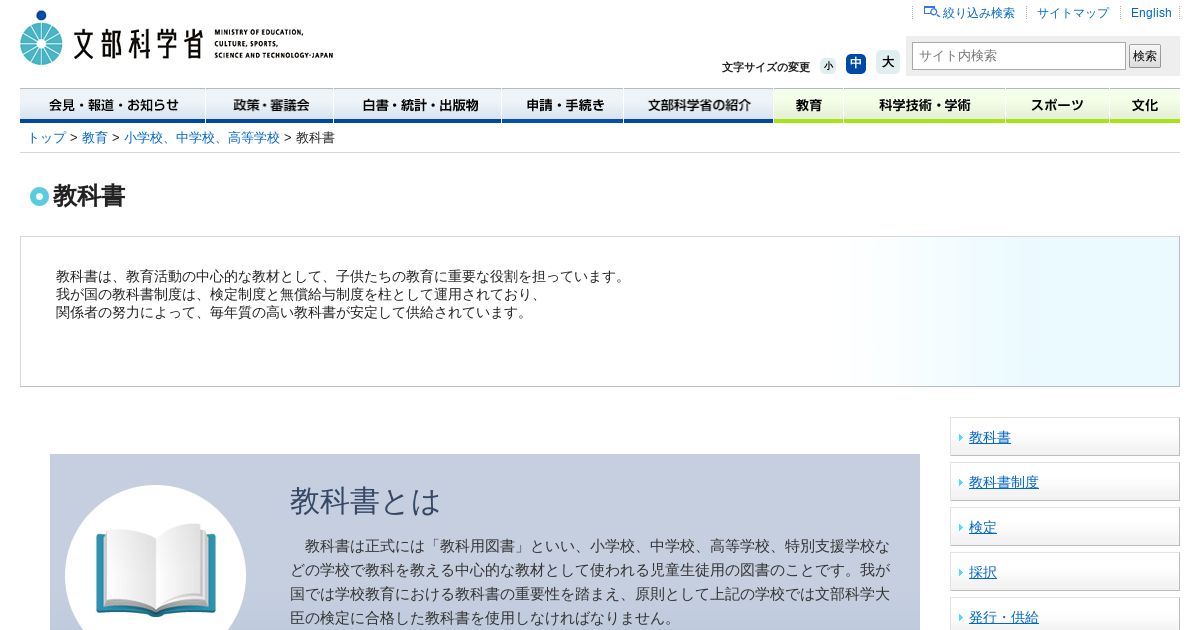Viewport: 1200px width, 630px height.
Task: Click the open book illustration
Action: point(155,568)
